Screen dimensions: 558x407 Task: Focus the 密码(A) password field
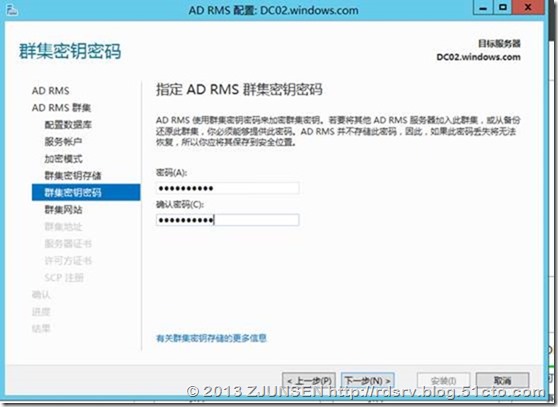coord(228,188)
